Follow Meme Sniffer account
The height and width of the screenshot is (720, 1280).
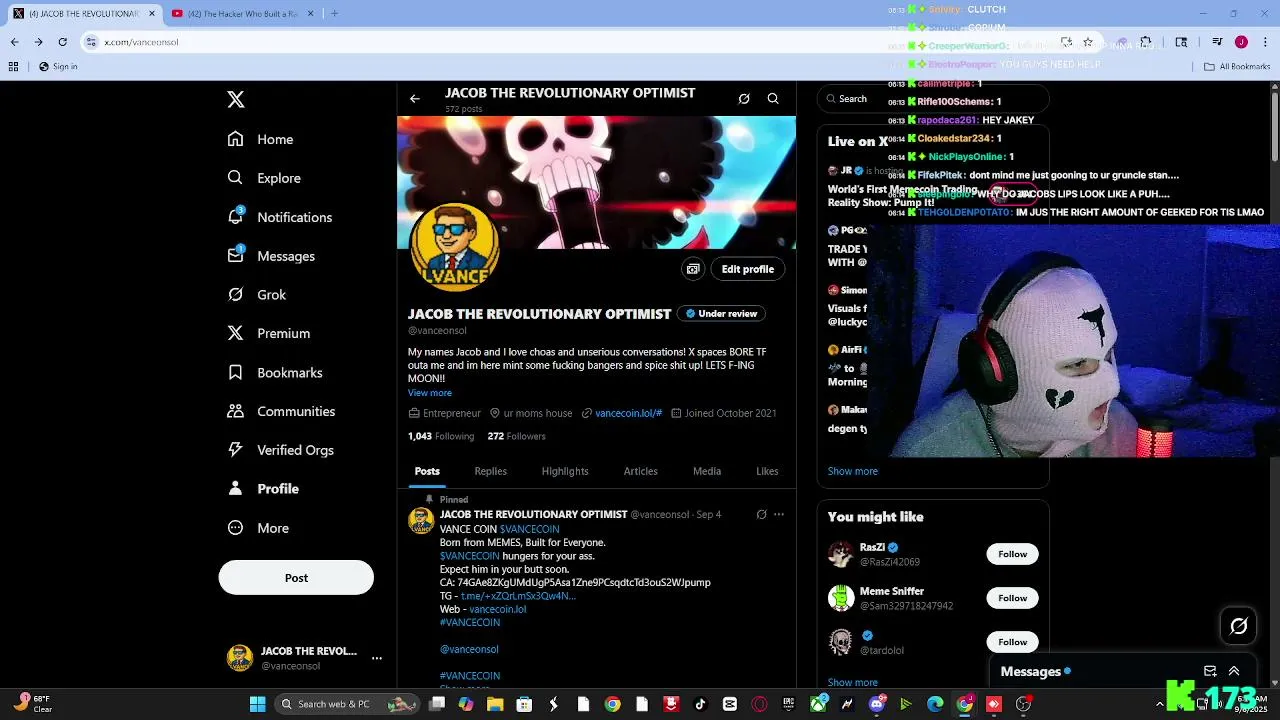(x=1012, y=598)
